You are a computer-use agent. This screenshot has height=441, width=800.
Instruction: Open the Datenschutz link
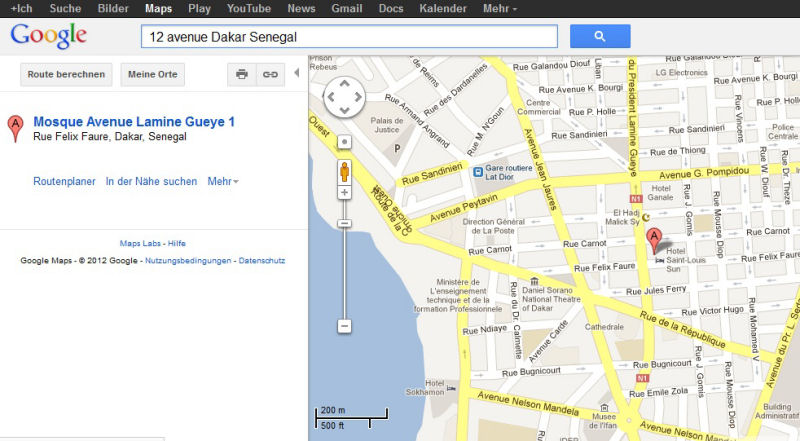[262, 260]
